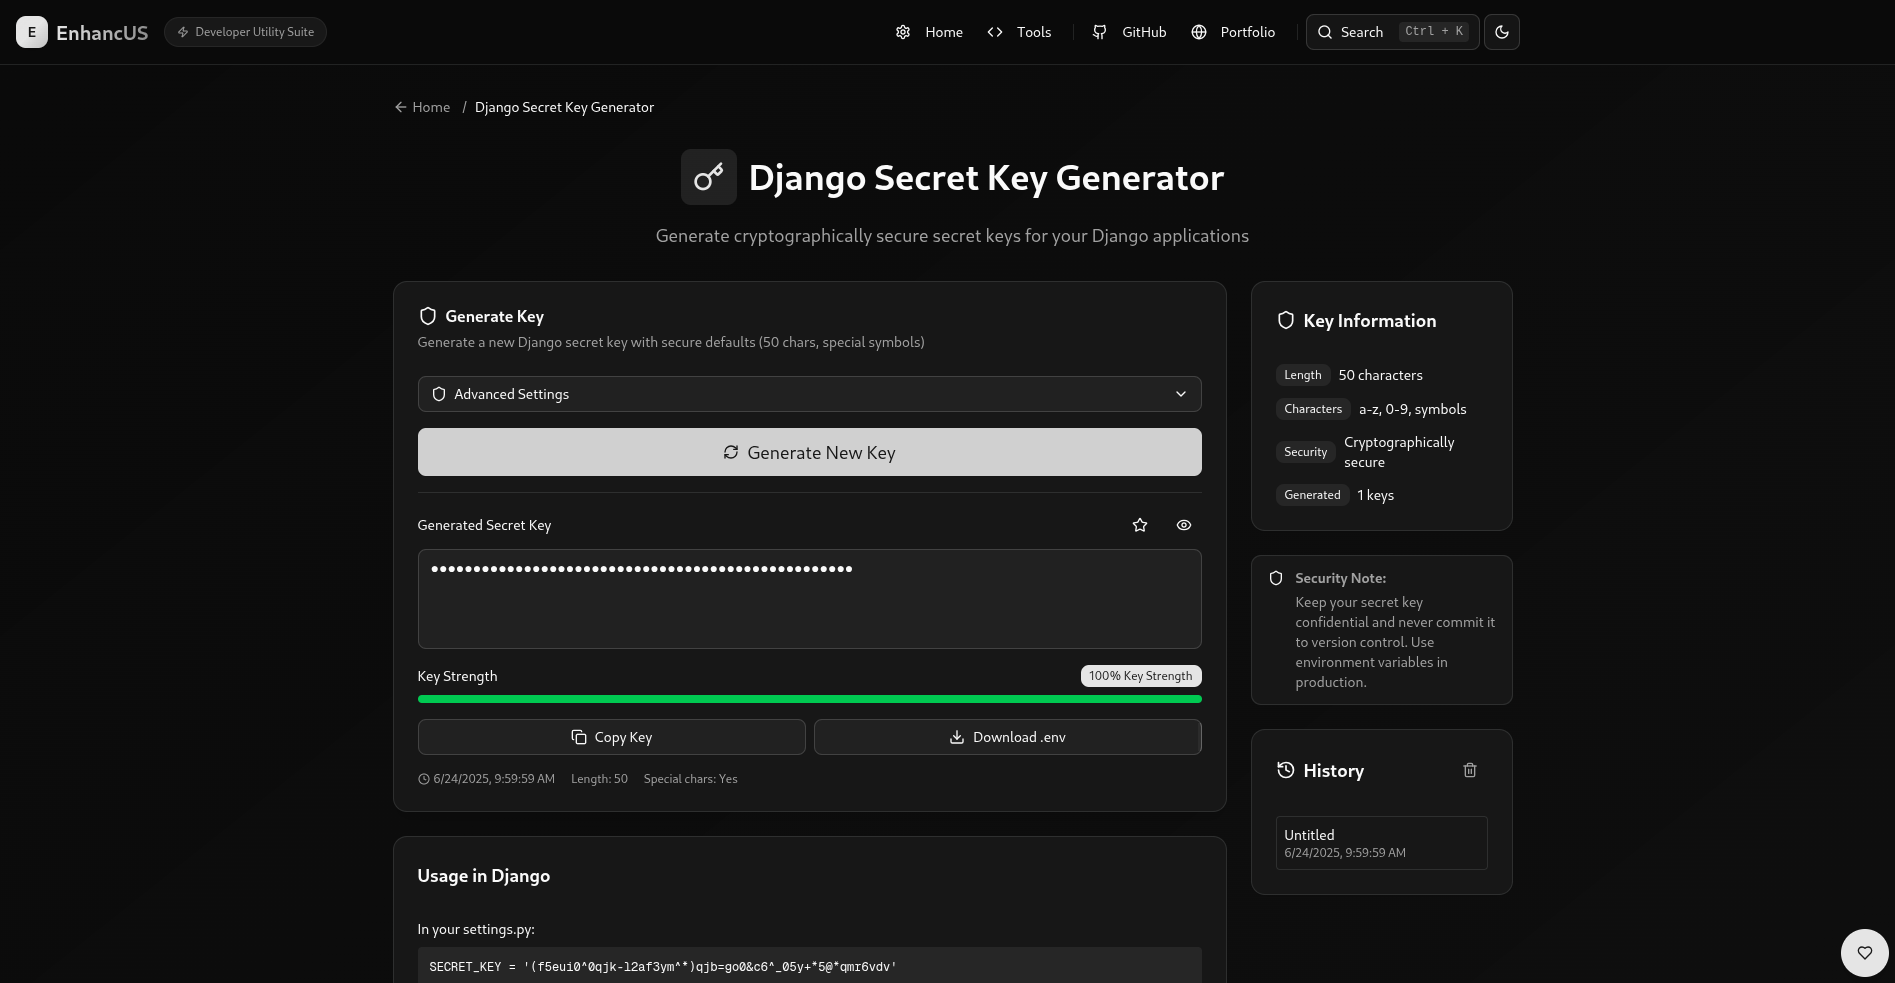Screen dimensions: 1895x983
Task: Favorite the generated key using the star
Action: [x=1139, y=524]
